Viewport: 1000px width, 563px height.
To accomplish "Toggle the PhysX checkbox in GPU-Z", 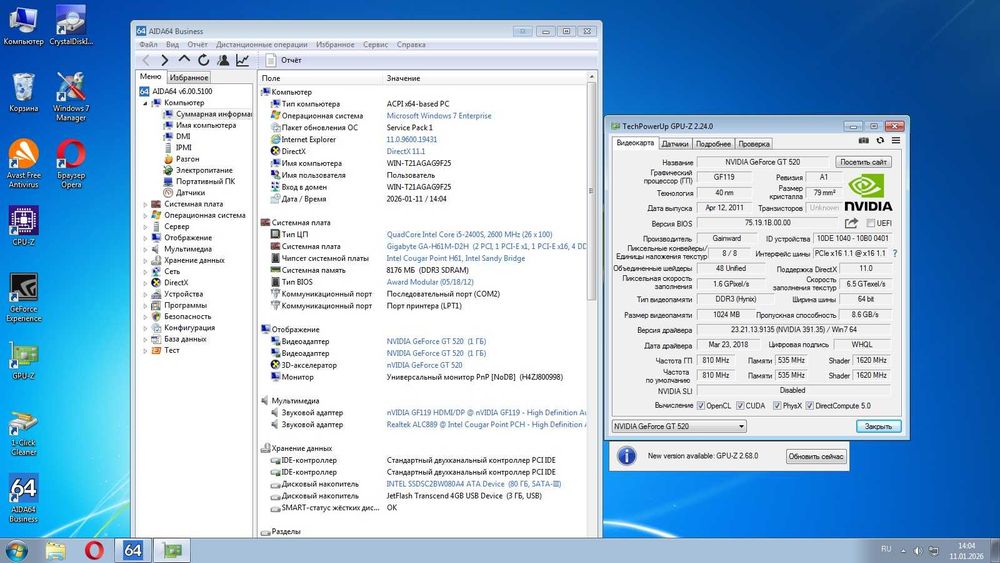I will click(x=777, y=406).
